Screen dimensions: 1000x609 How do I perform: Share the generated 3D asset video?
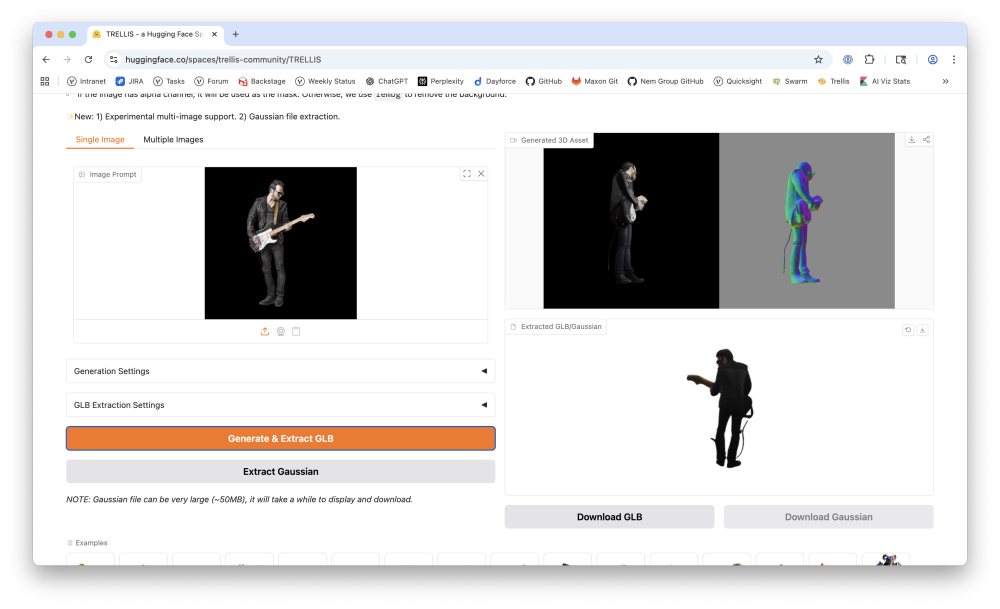927,140
